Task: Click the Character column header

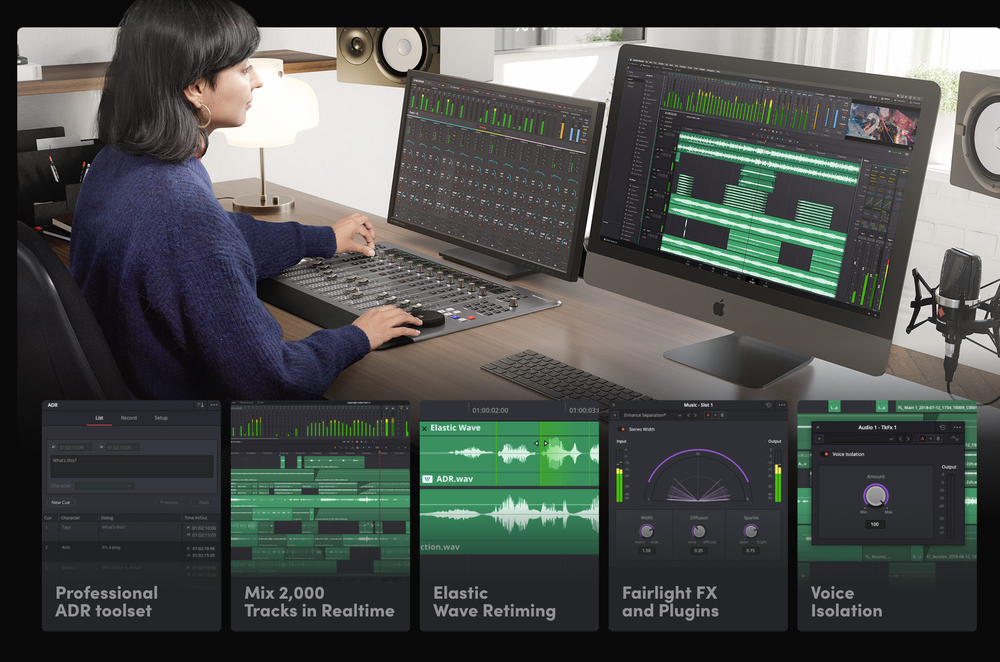Action: 70,518
